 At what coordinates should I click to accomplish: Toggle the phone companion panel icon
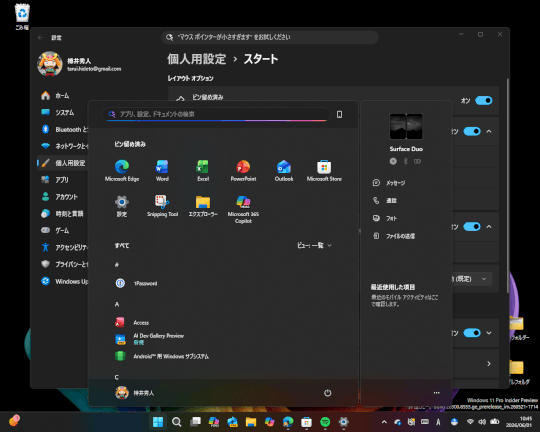point(339,114)
